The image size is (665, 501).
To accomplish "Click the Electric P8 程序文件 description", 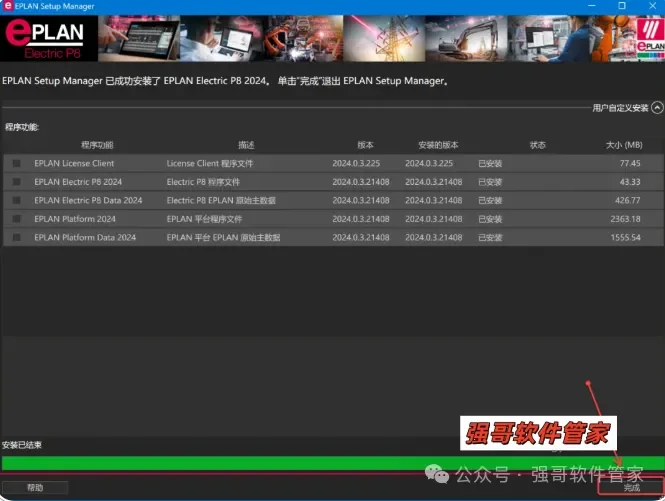I will pyautogui.click(x=203, y=182).
